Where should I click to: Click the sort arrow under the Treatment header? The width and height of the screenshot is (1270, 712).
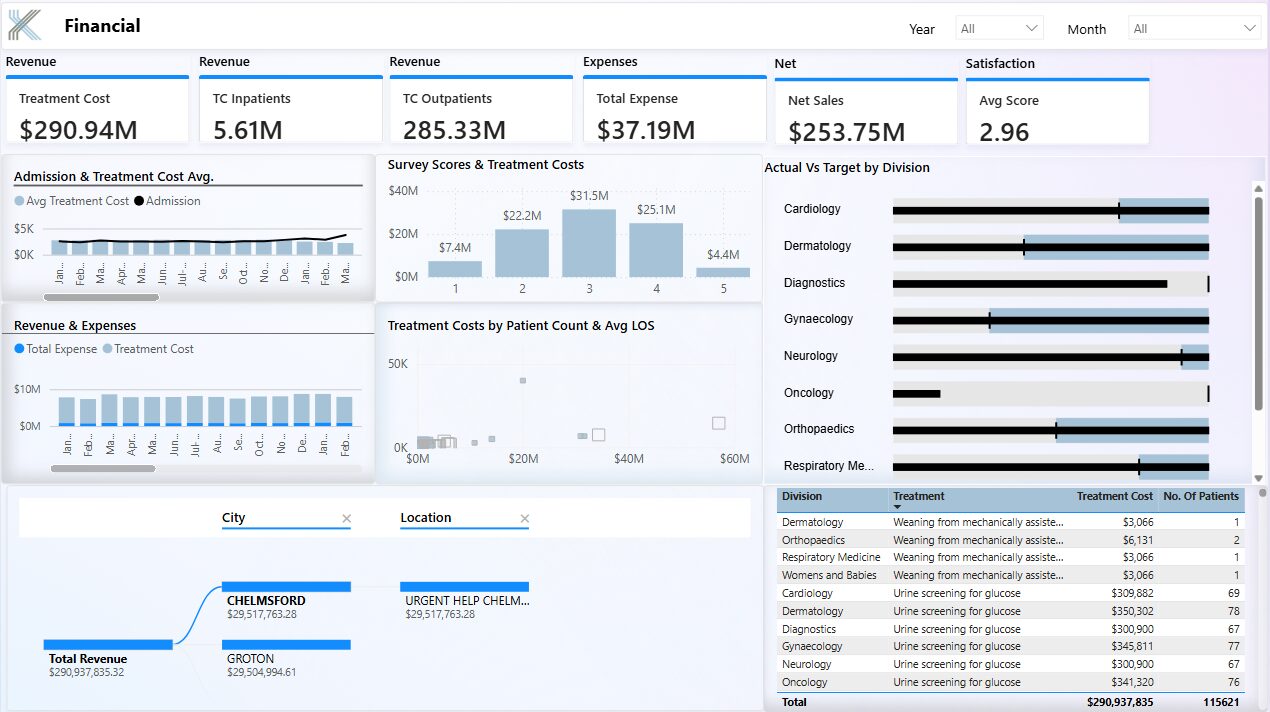897,508
